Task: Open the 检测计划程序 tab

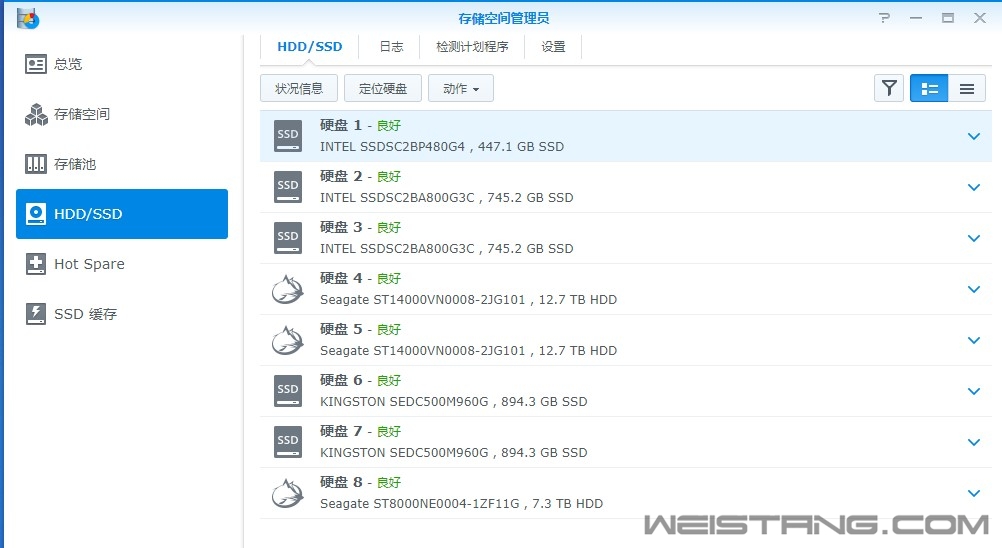Action: coord(472,47)
